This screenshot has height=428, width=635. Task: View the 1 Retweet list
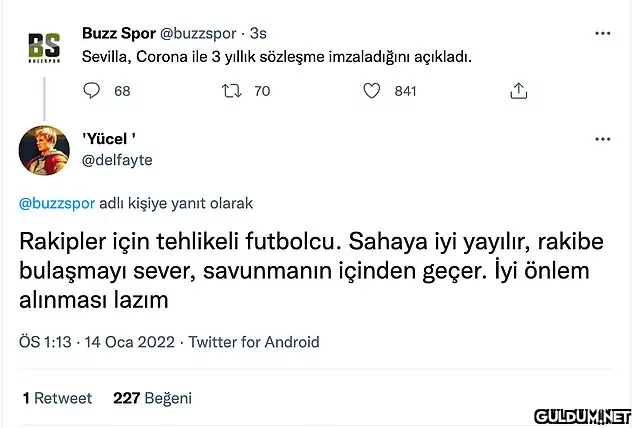(57, 397)
